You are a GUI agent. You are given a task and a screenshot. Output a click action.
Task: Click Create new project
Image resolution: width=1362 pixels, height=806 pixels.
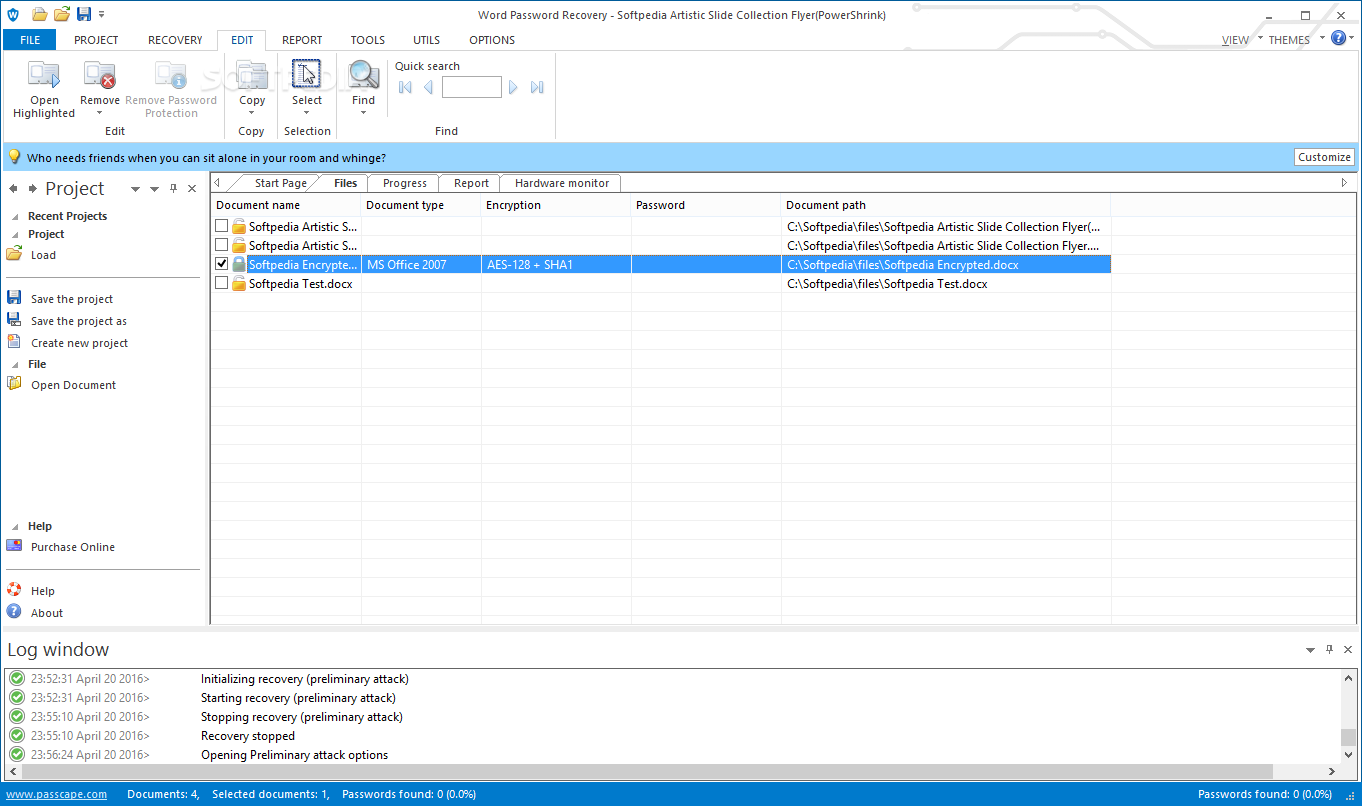tap(80, 343)
